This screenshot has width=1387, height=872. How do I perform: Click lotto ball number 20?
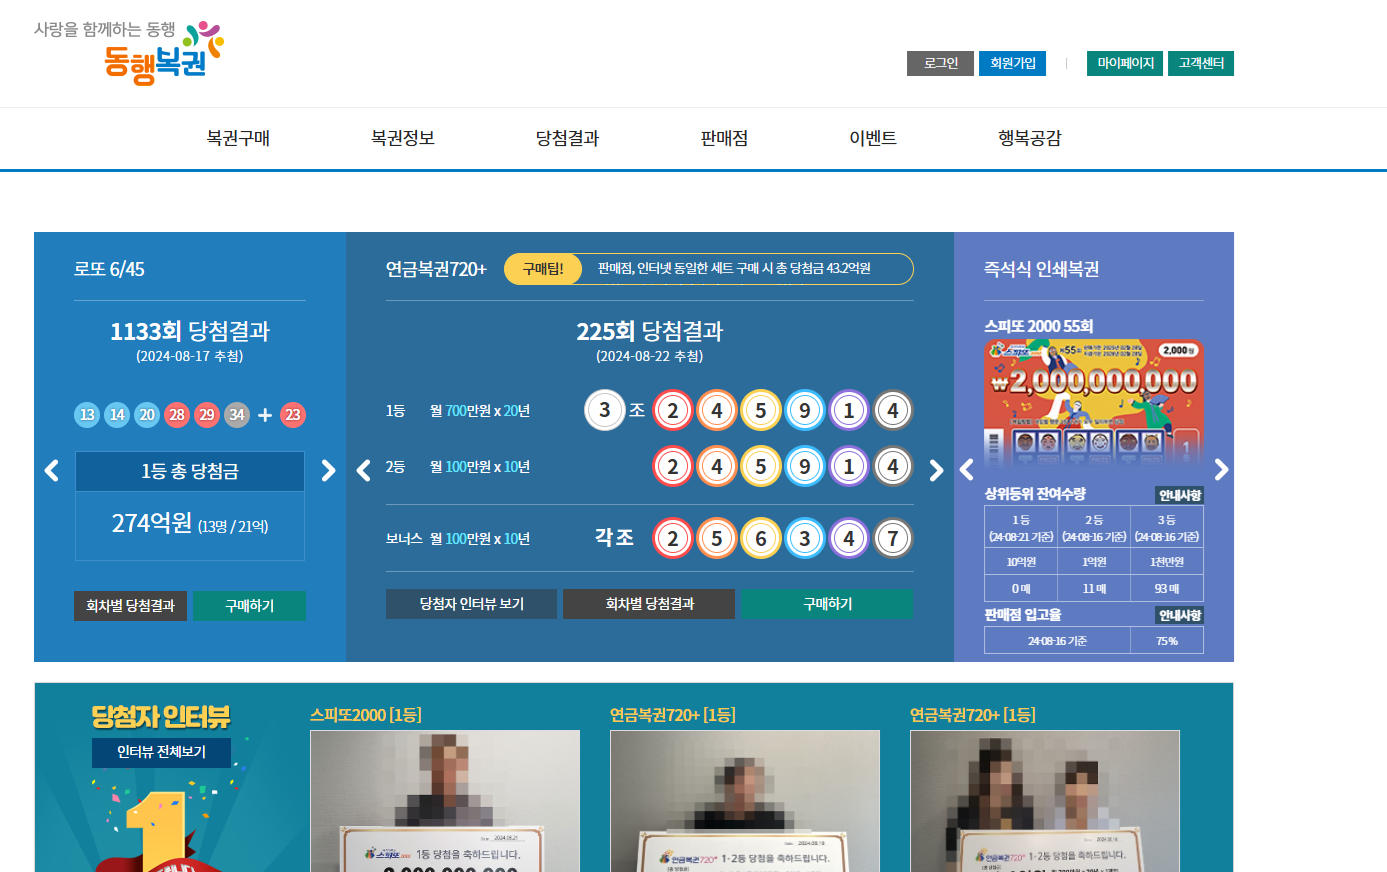pos(147,415)
